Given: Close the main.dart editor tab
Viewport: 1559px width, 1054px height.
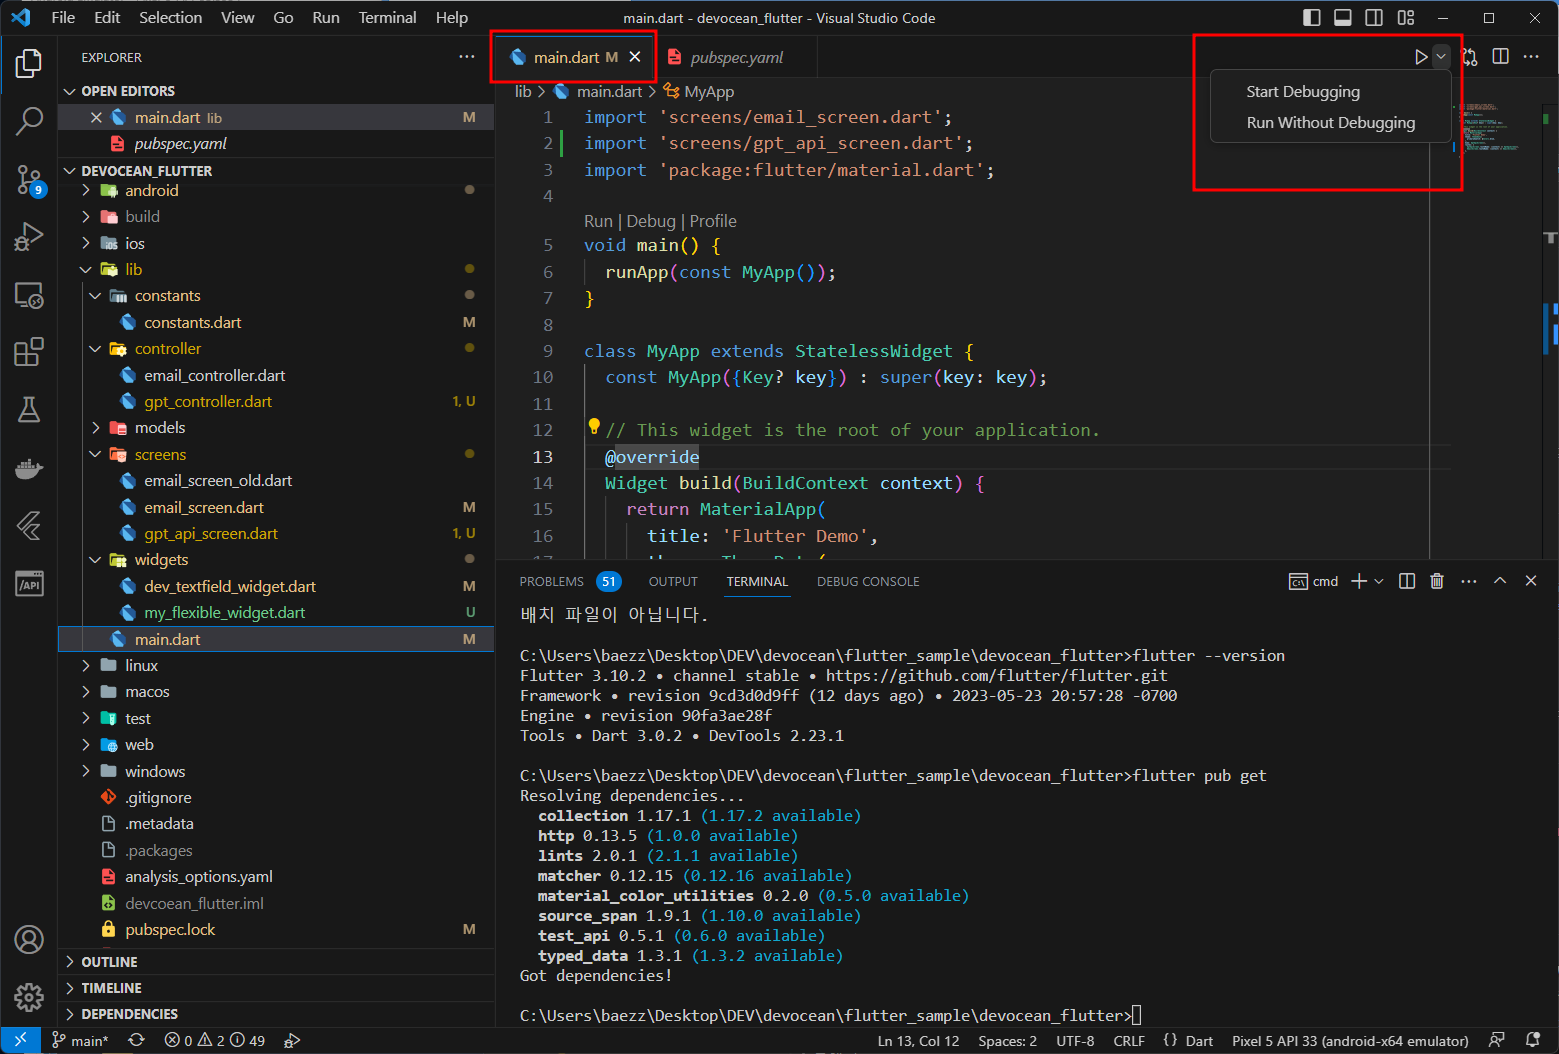Looking at the screenshot, I should (x=635, y=57).
